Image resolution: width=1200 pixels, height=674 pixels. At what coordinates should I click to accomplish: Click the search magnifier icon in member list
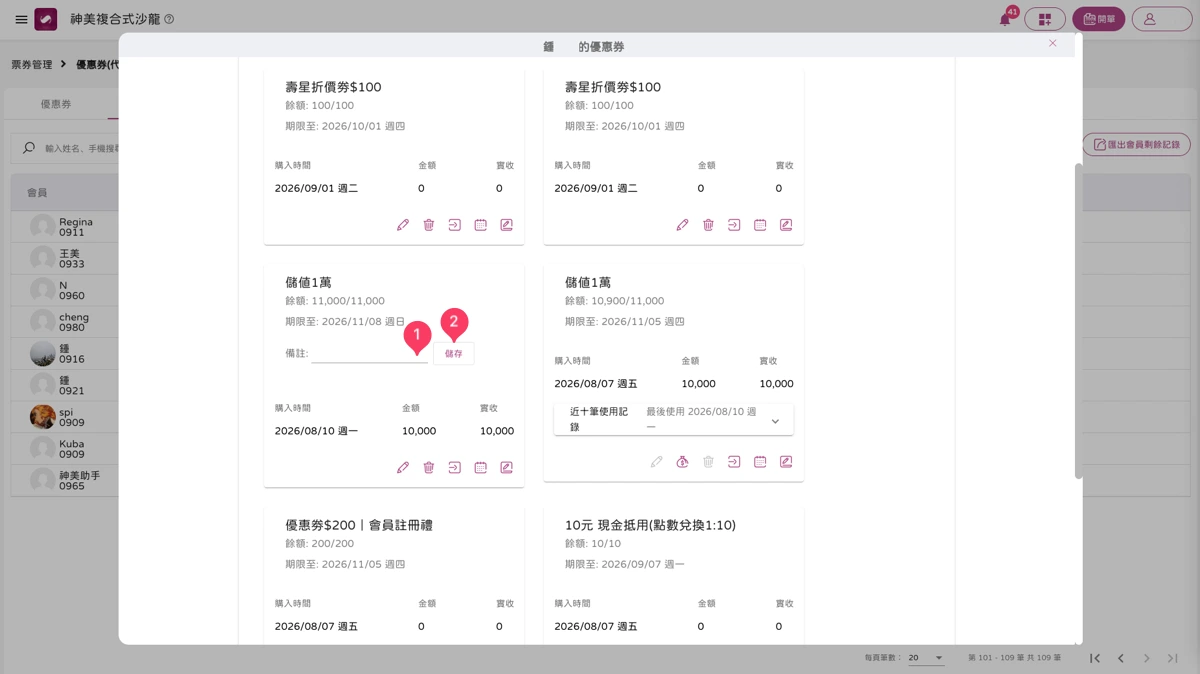29,148
